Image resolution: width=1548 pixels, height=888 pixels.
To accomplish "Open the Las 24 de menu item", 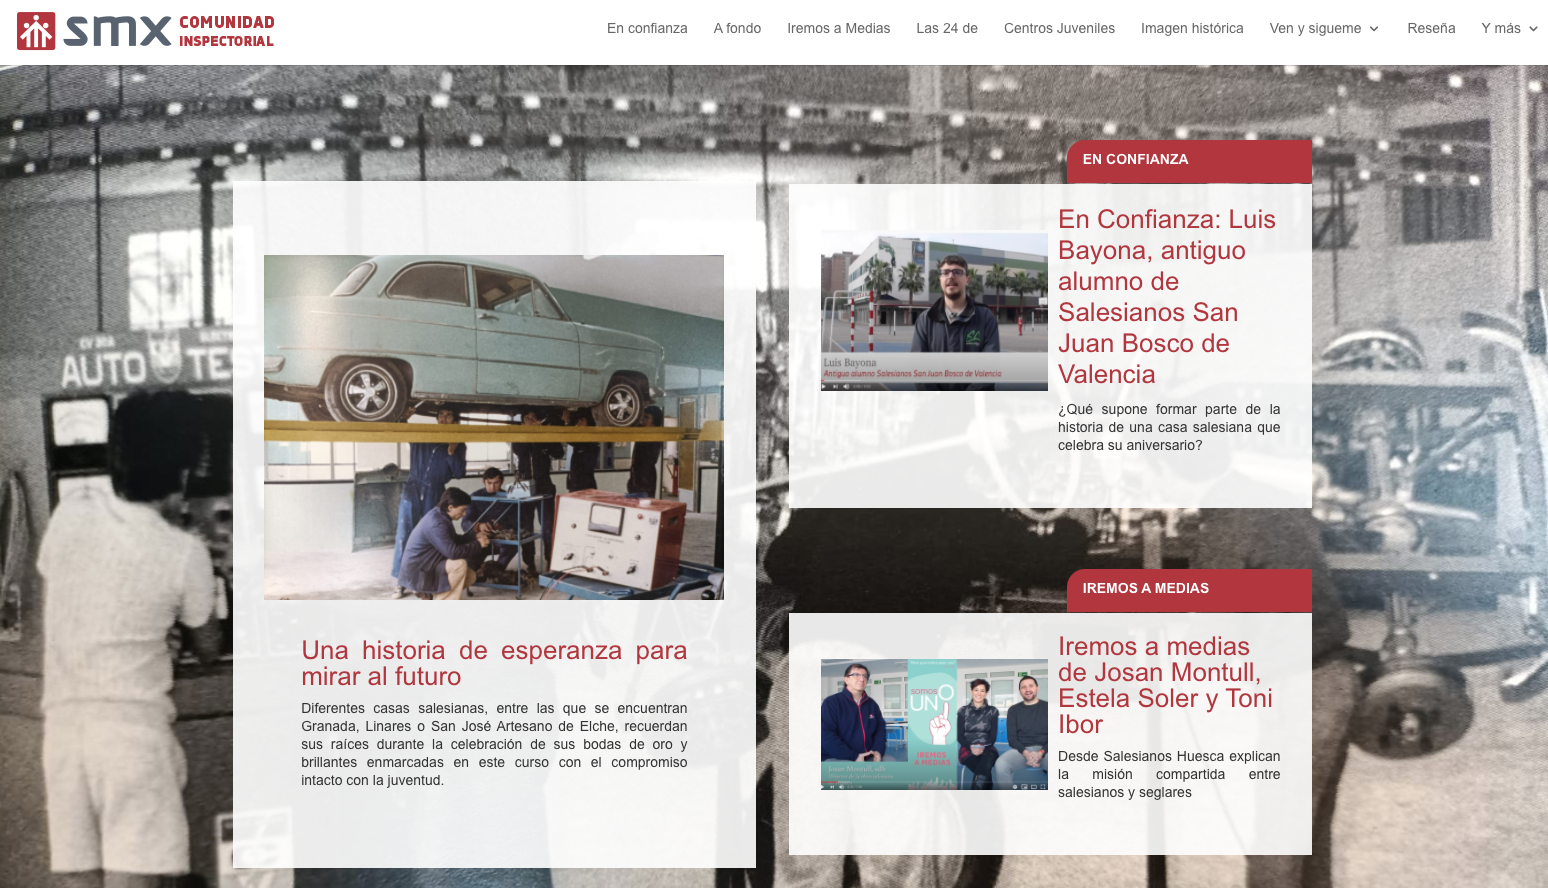I will coord(946,28).
